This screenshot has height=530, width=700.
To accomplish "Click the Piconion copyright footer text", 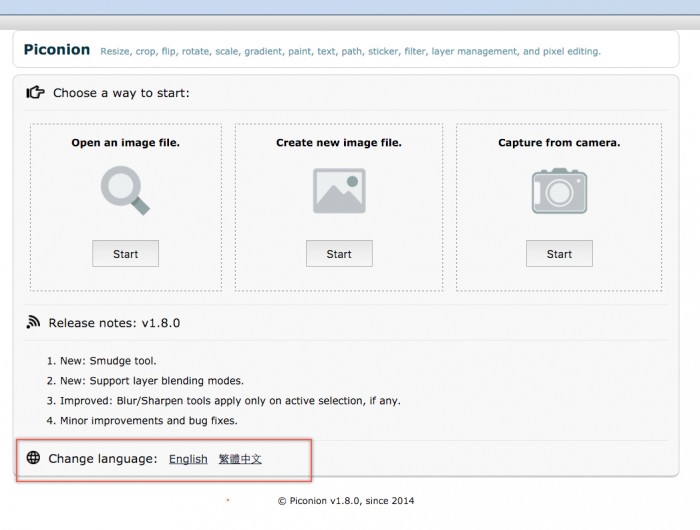I will coord(346,501).
